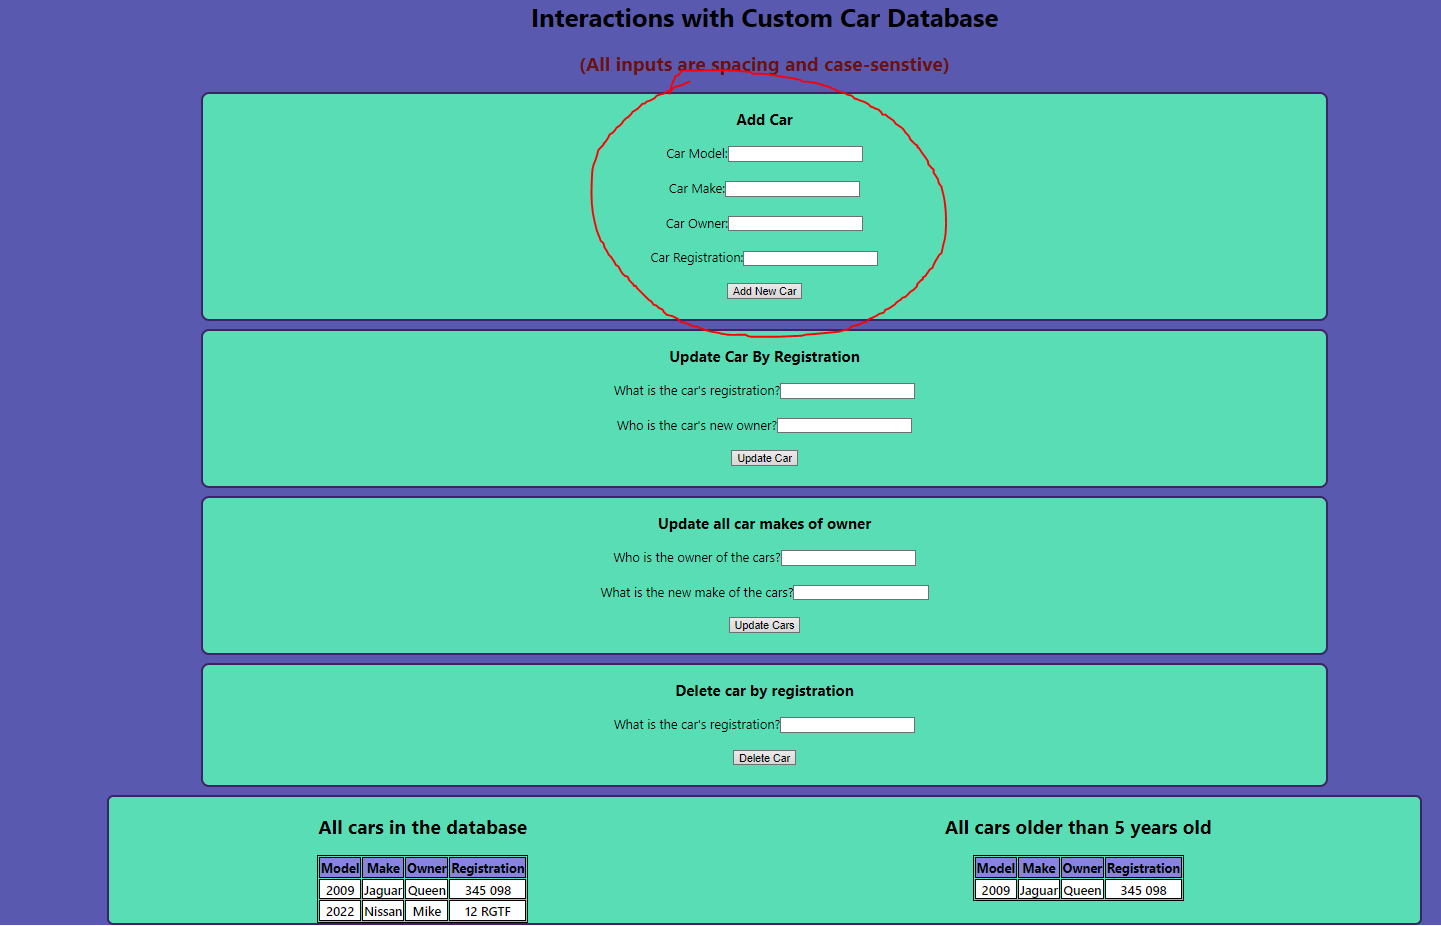Click the Registration header in the older cars table
Image resolution: width=1441 pixels, height=926 pixels.
1142,867
